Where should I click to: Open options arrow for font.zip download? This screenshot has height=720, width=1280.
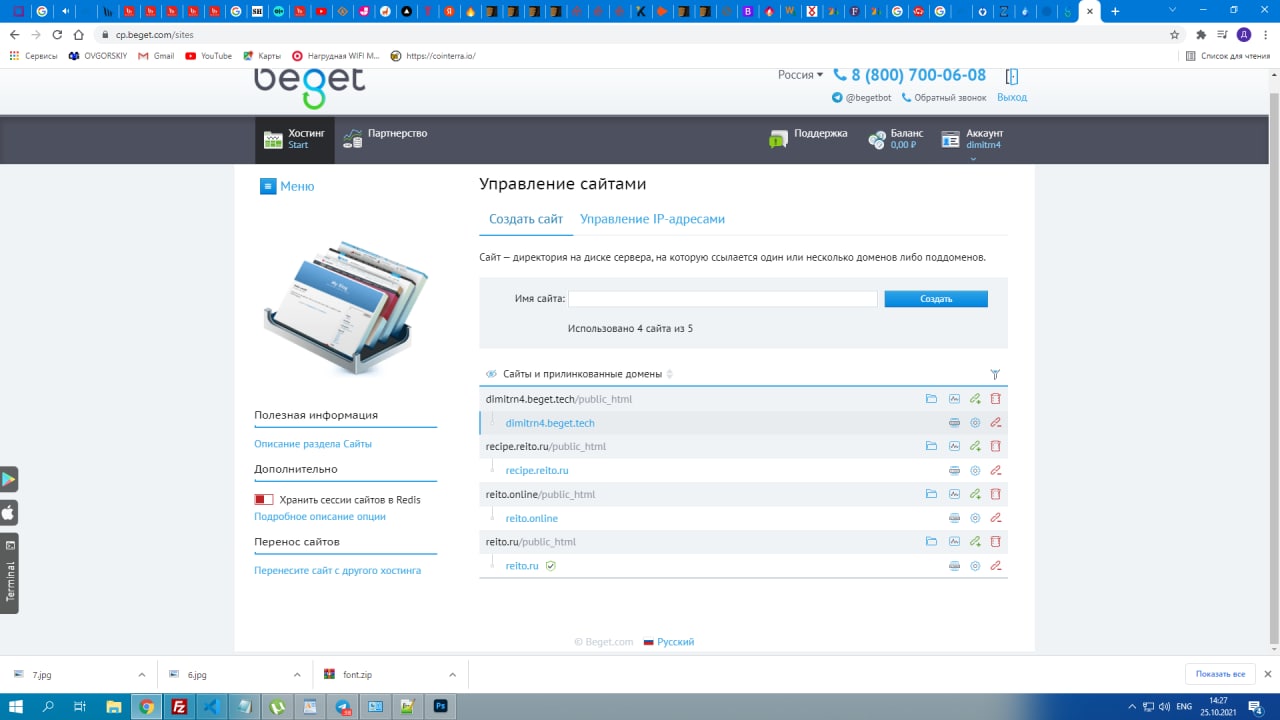pyautogui.click(x=452, y=675)
